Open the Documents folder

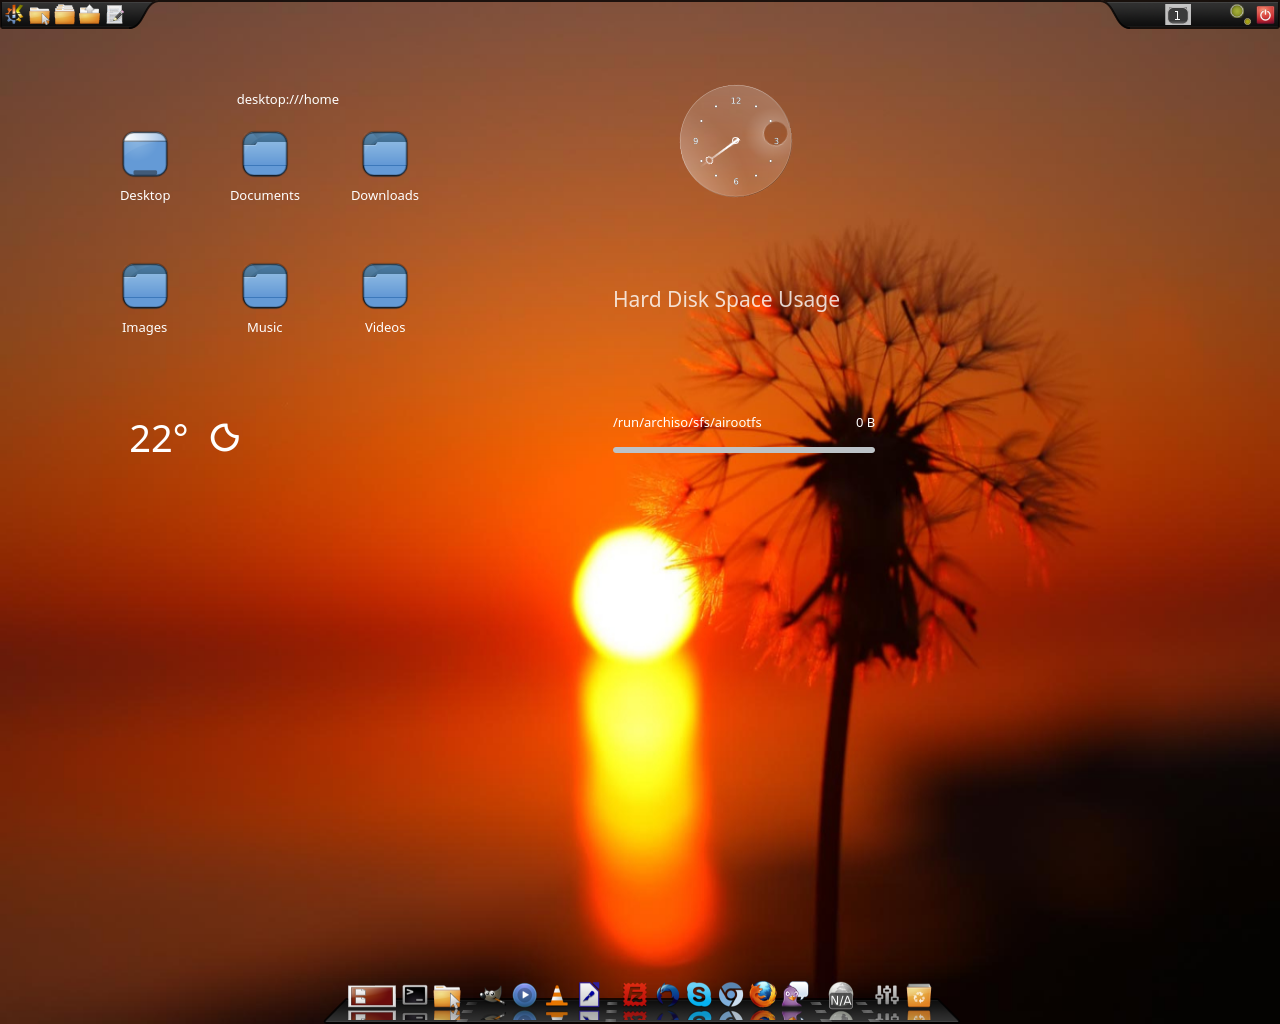coord(265,154)
